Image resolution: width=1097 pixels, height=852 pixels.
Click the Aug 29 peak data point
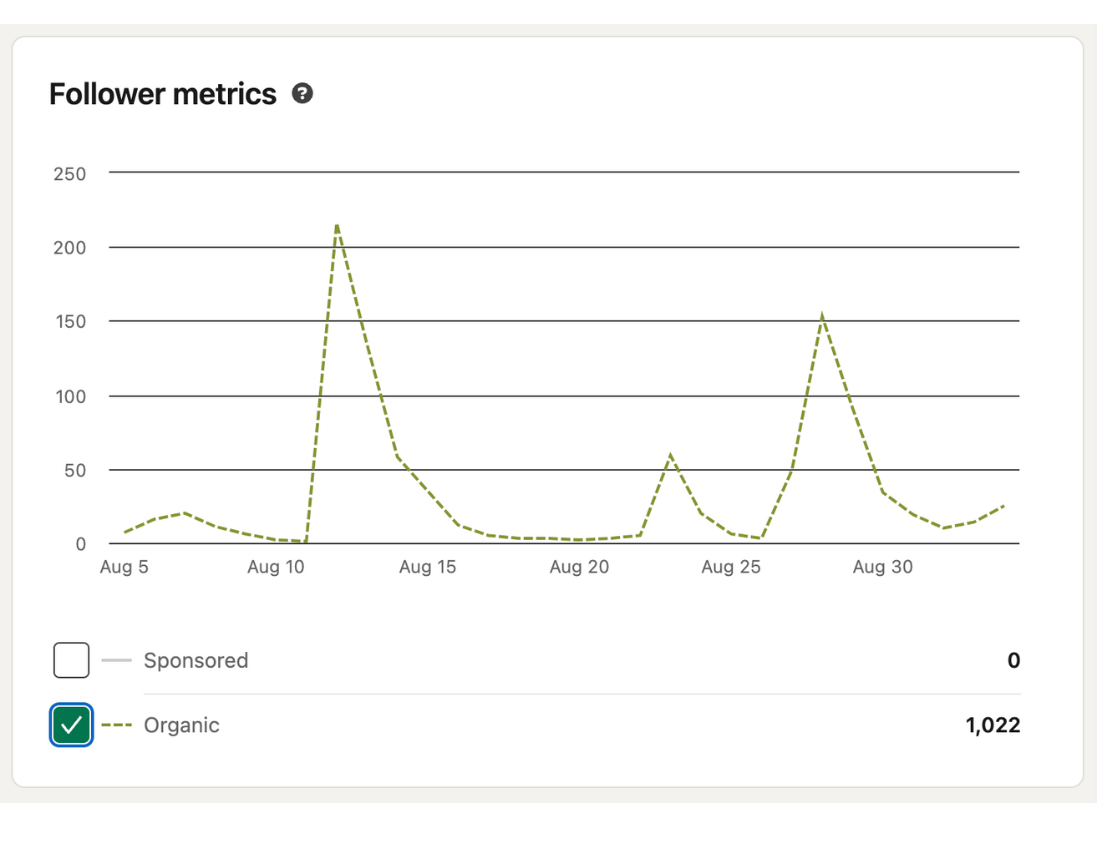pos(822,313)
